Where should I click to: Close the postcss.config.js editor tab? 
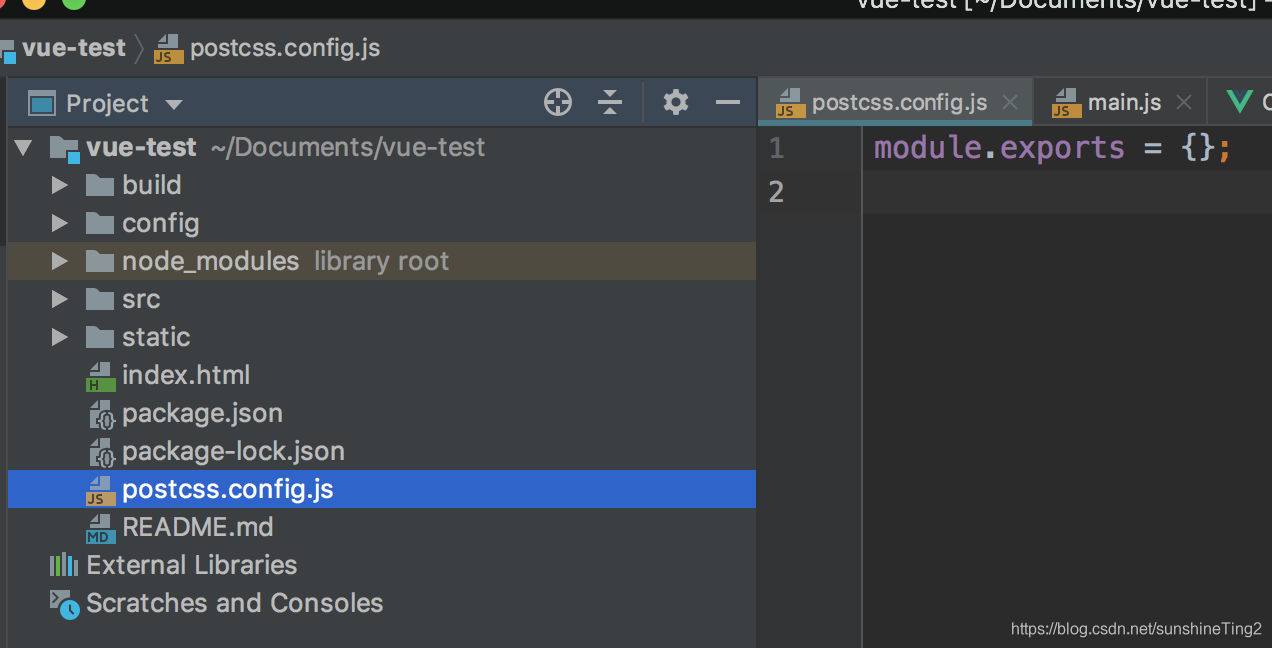click(x=1010, y=102)
